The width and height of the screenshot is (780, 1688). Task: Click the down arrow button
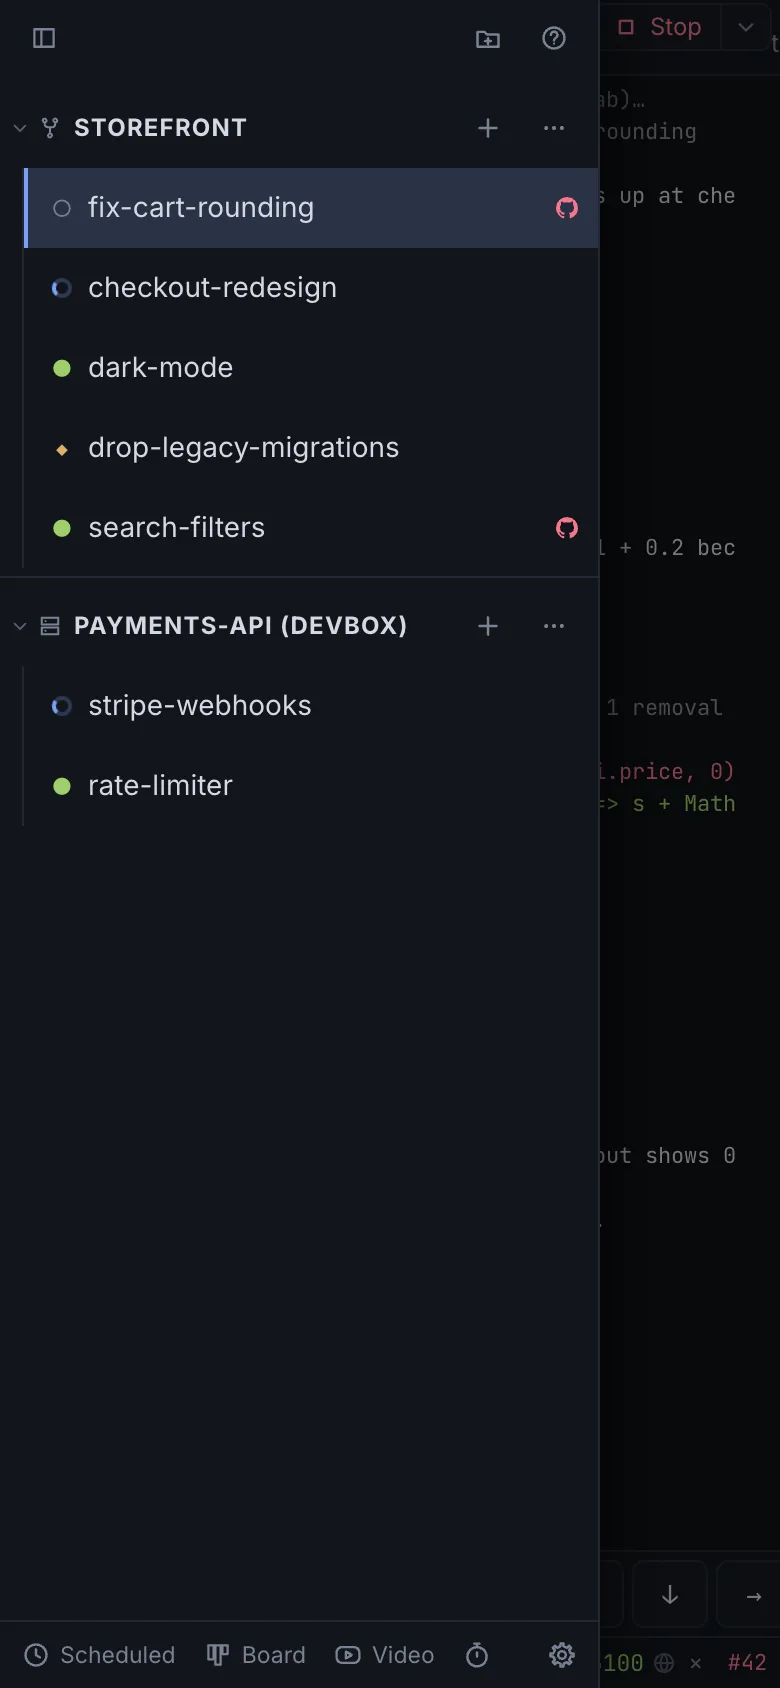[670, 1595]
